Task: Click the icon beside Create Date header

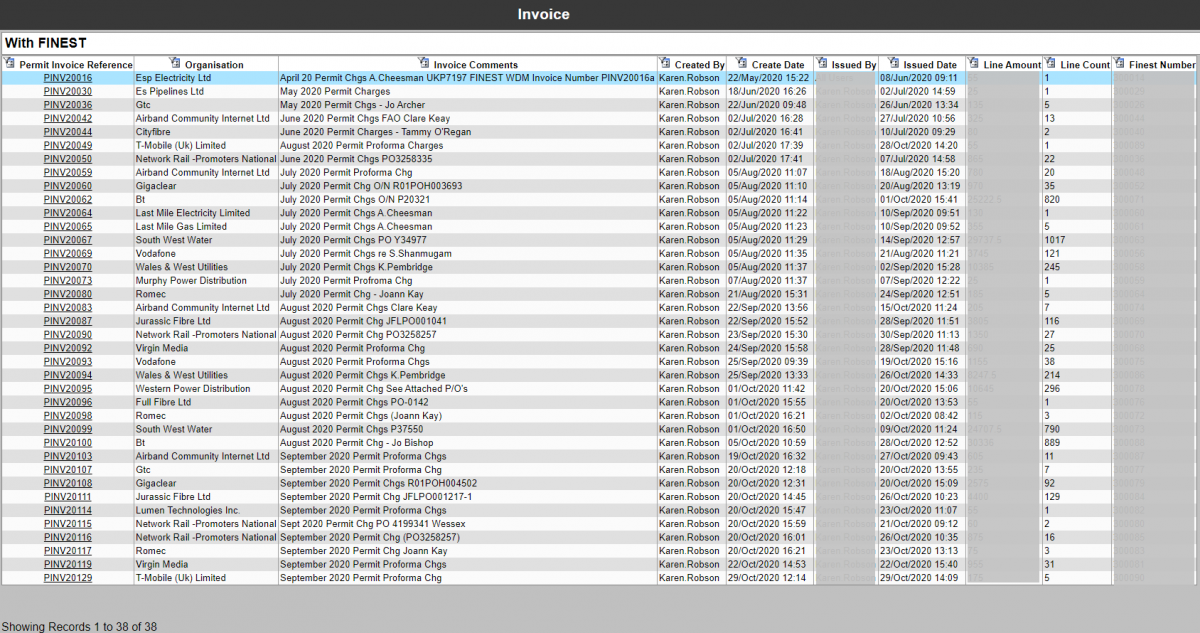Action: 741,64
